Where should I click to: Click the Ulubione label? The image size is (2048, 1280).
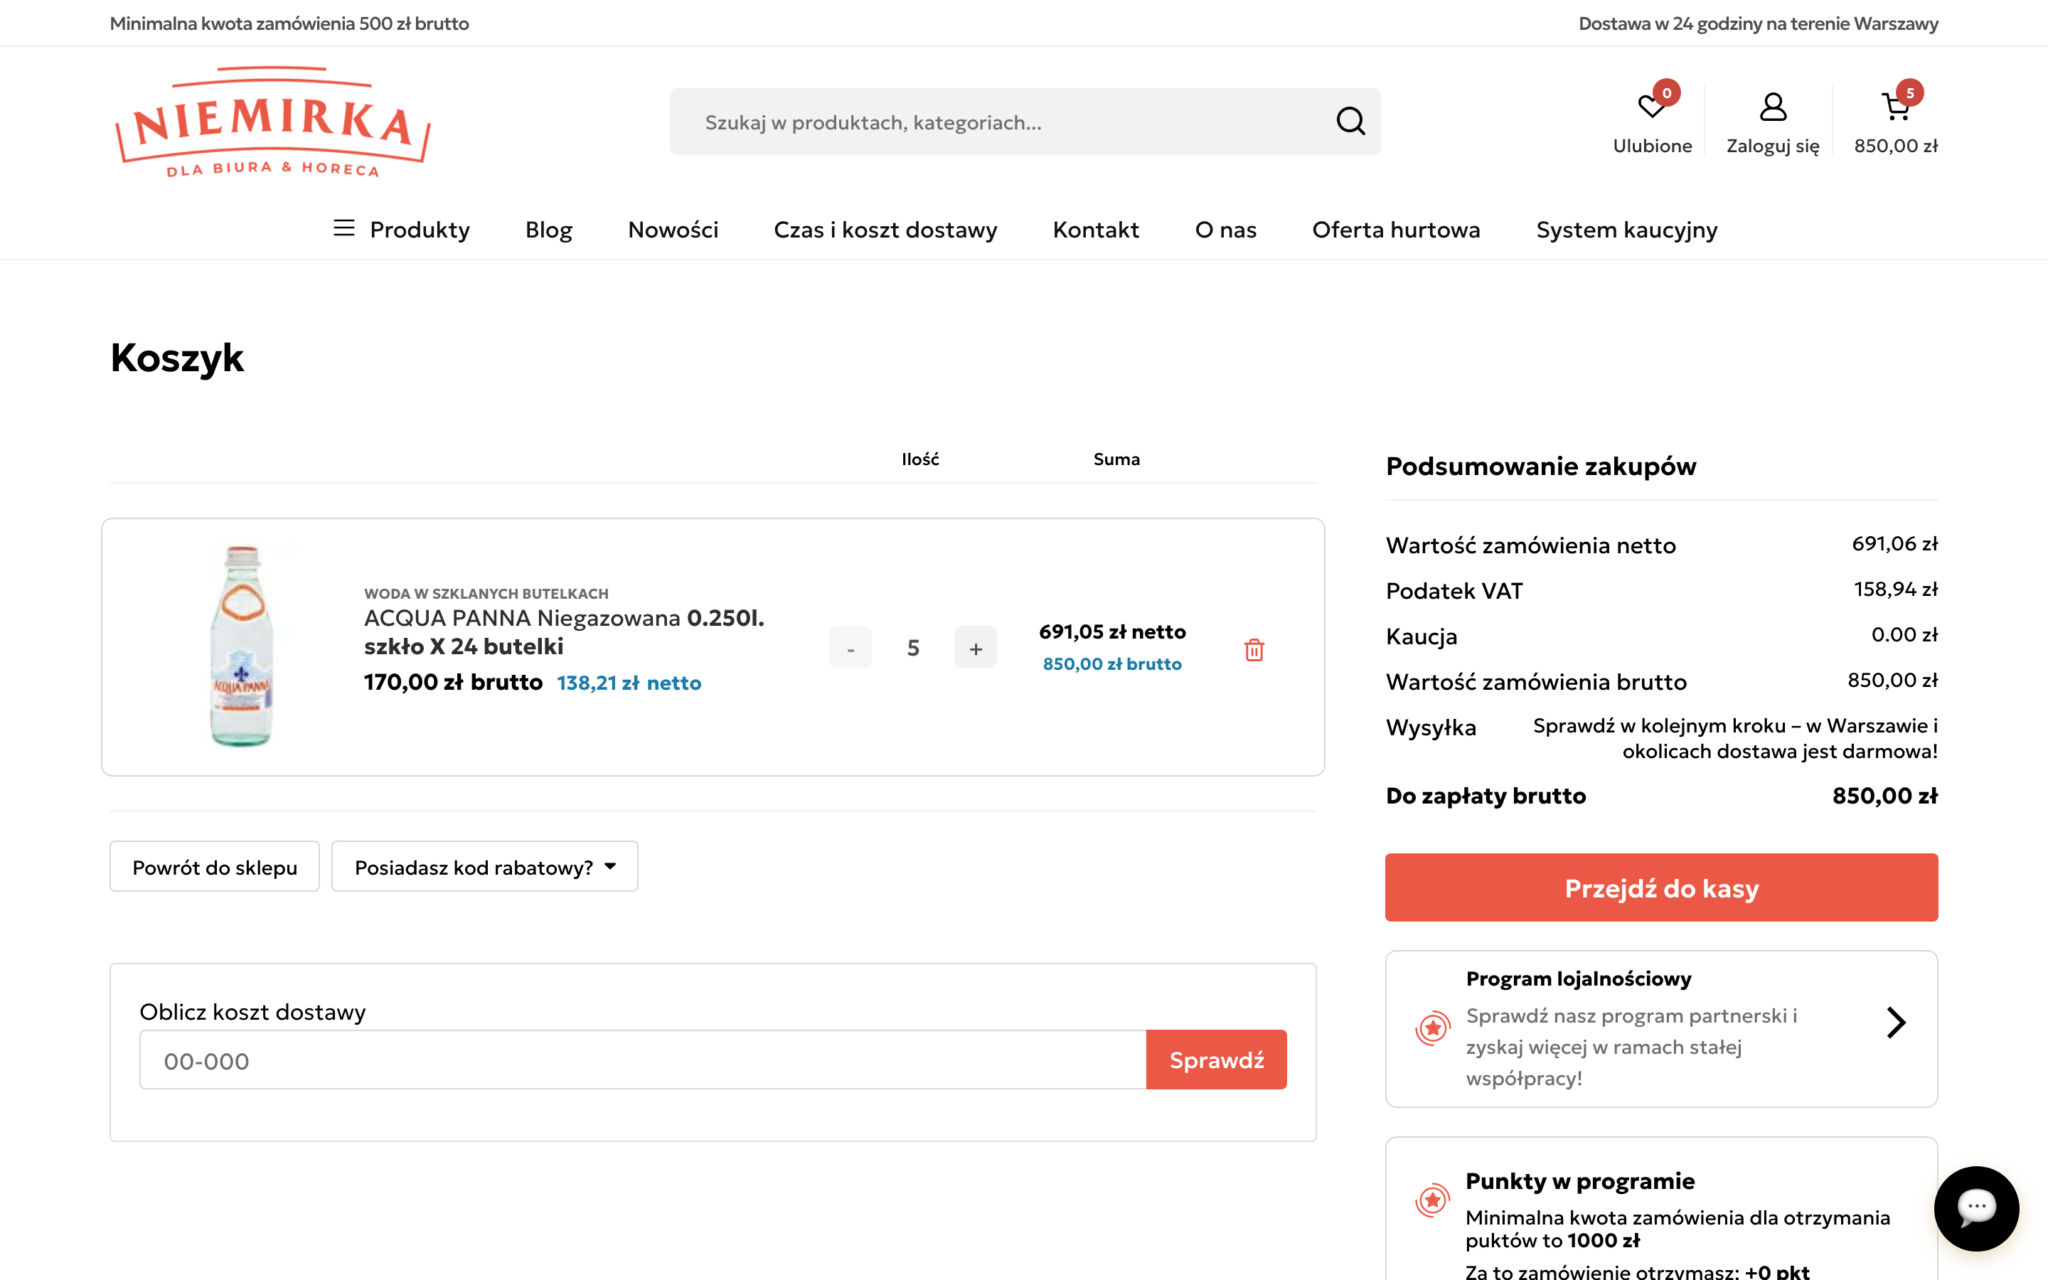click(x=1652, y=146)
